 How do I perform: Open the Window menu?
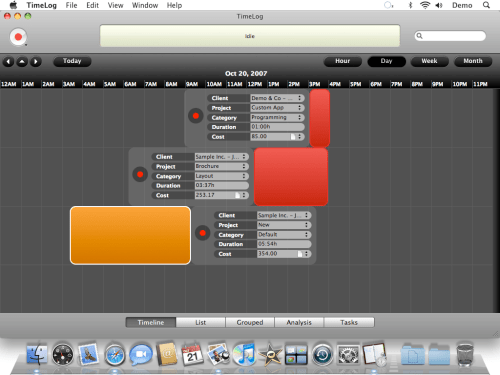pyautogui.click(x=145, y=5)
